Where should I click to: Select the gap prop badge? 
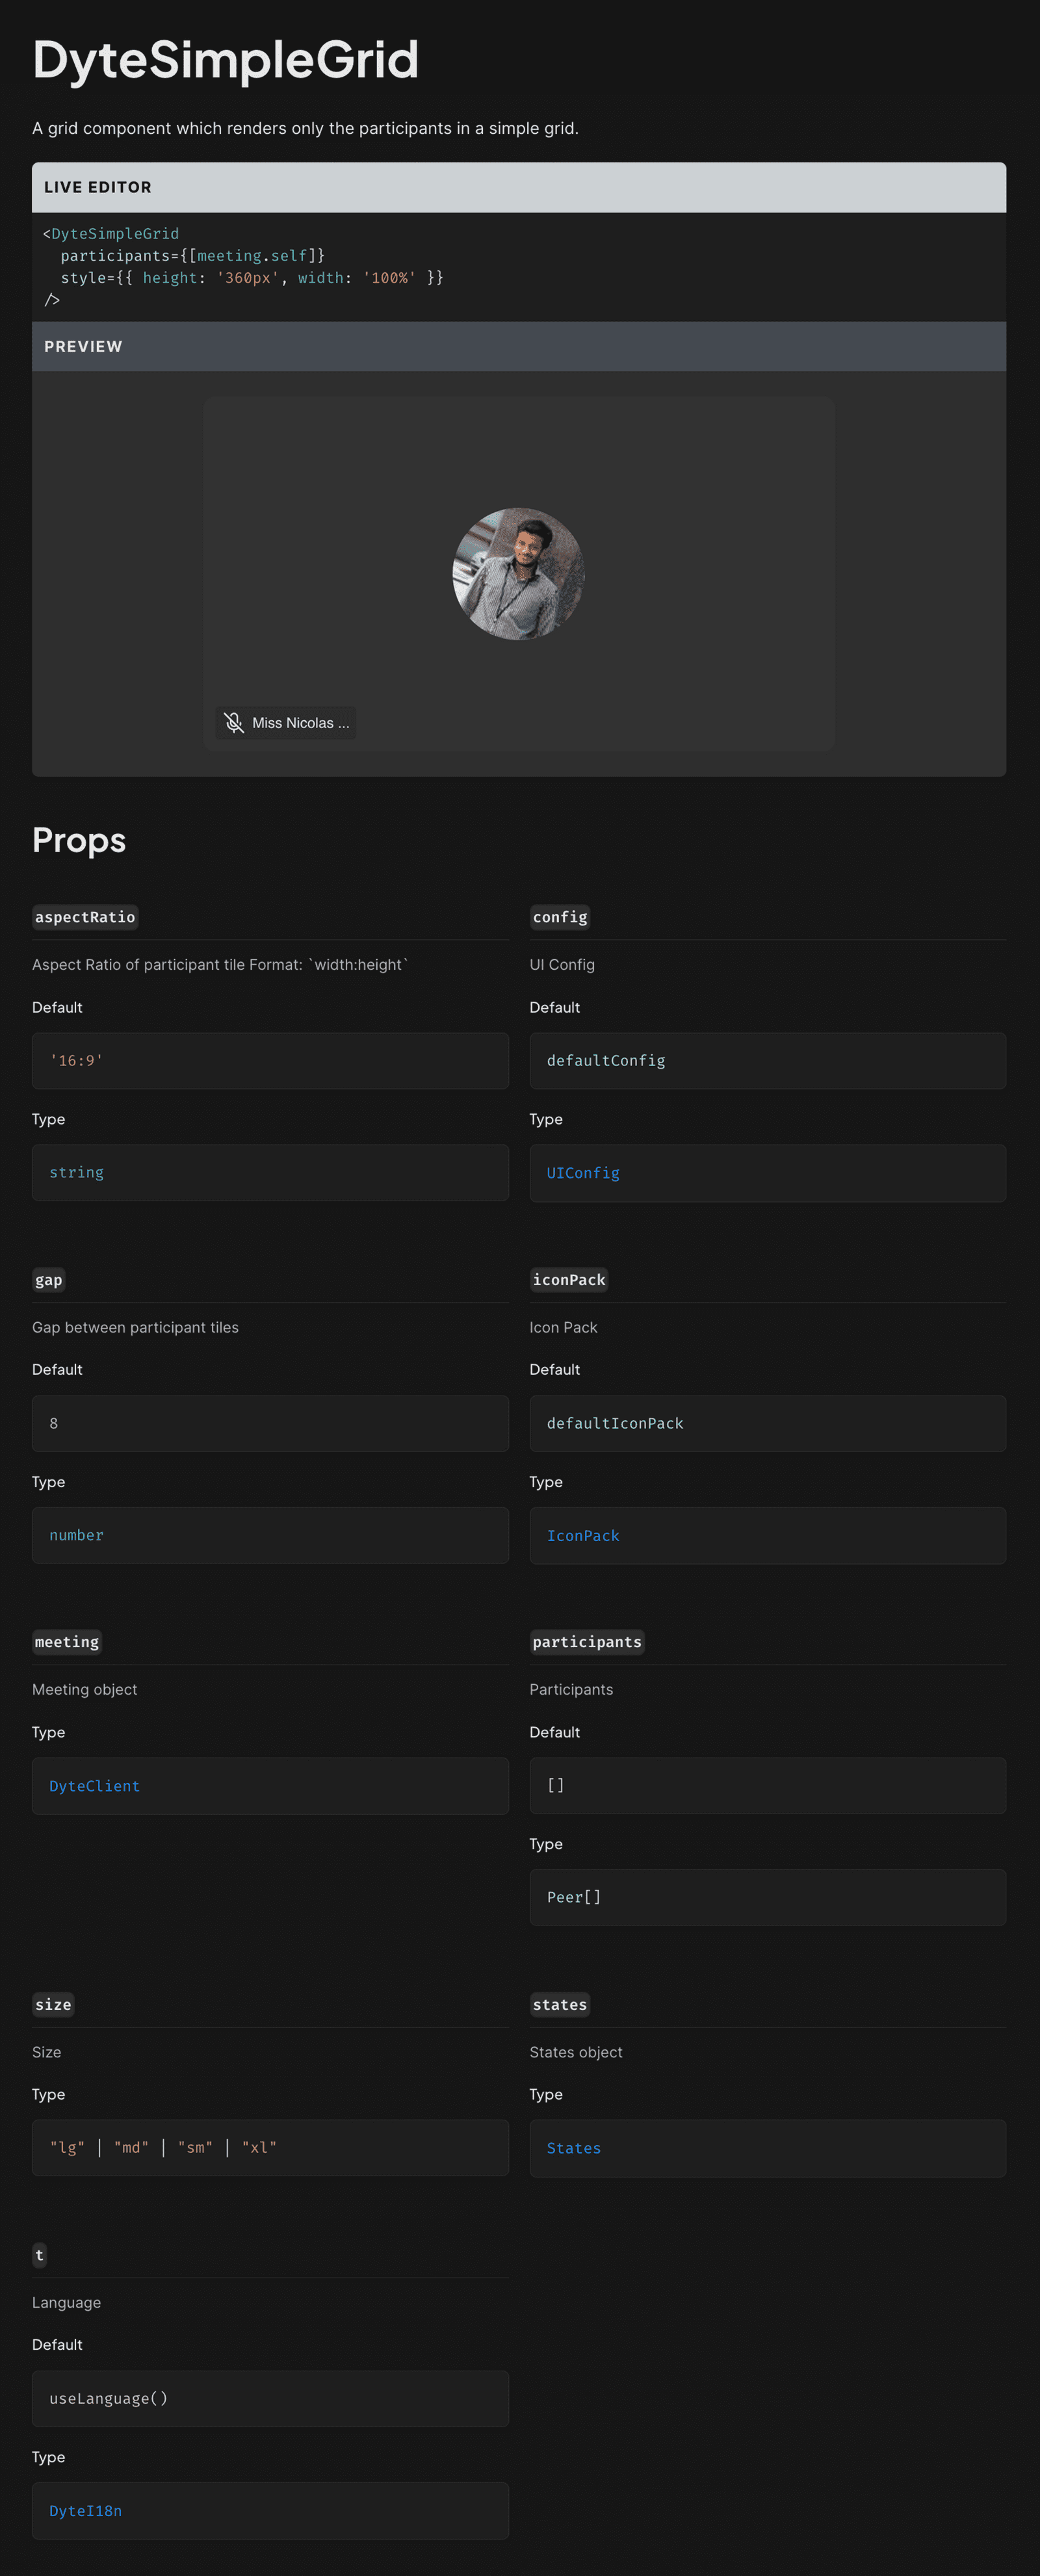(48, 1279)
